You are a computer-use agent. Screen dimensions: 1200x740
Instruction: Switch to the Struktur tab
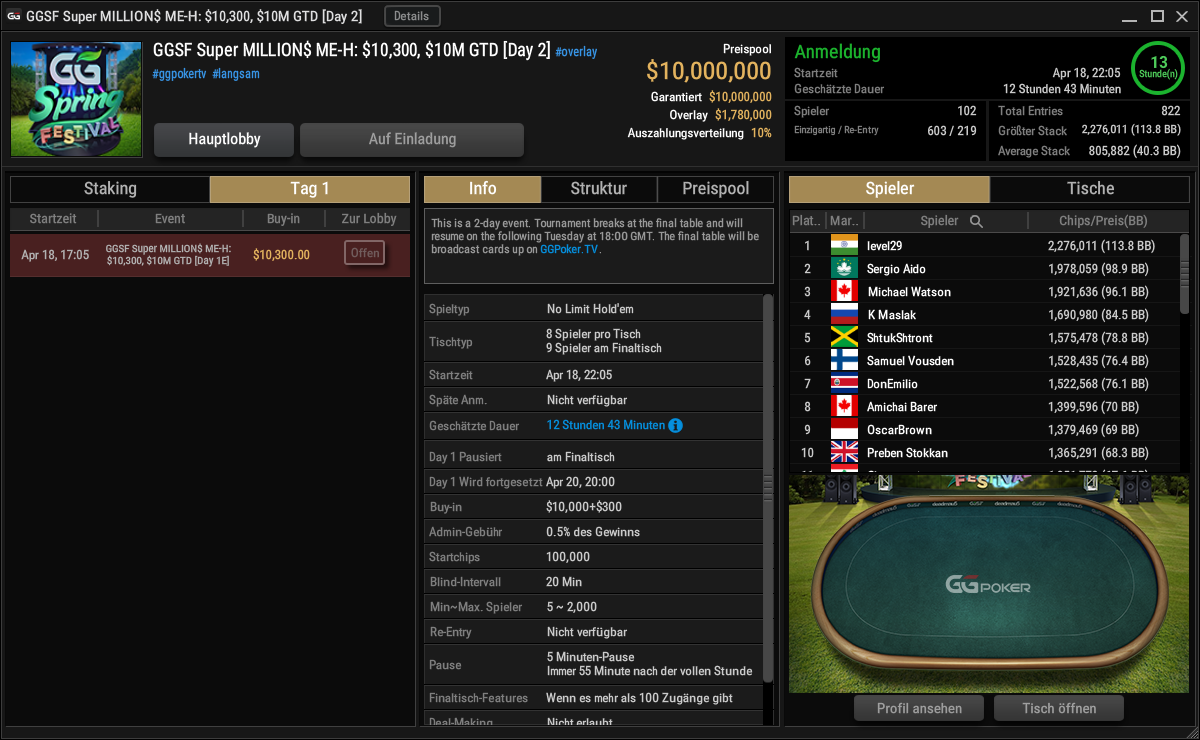[x=599, y=189]
